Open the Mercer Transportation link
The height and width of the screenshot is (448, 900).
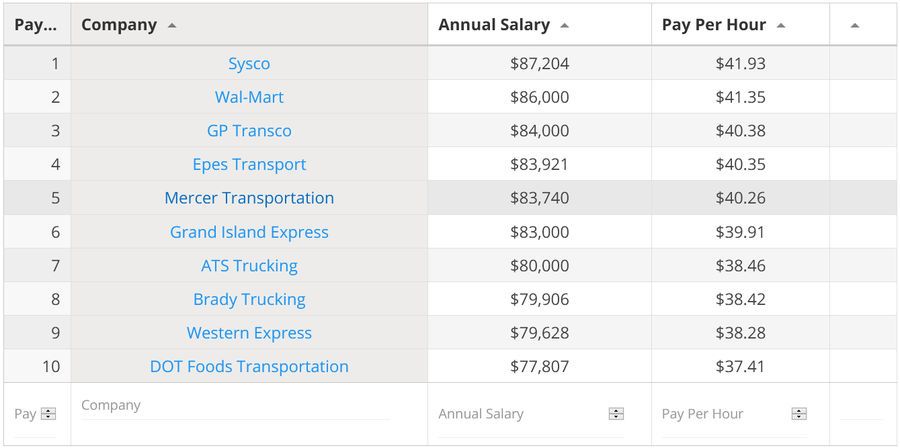(x=249, y=198)
